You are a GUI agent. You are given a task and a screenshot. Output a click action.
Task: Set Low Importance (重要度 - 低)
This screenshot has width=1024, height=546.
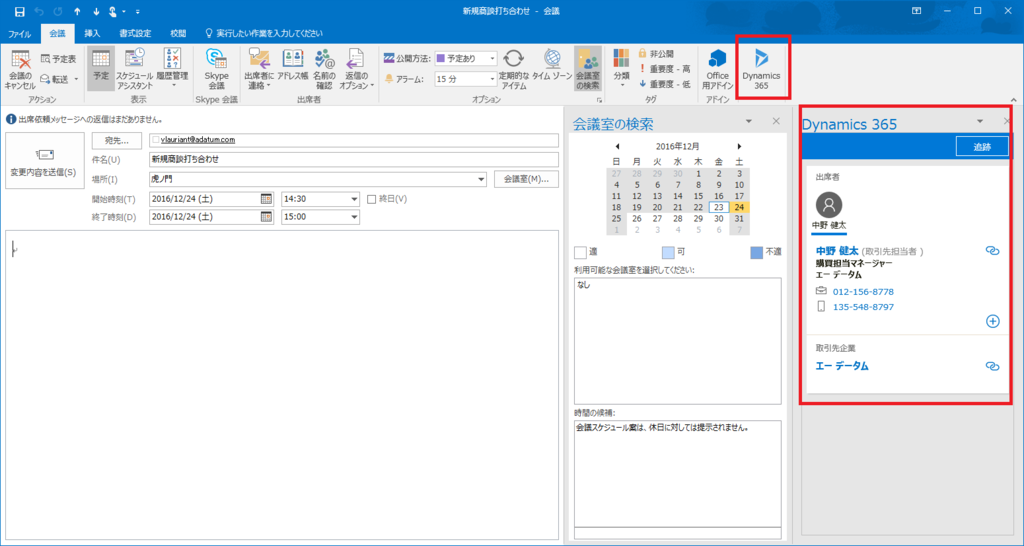[x=664, y=84]
